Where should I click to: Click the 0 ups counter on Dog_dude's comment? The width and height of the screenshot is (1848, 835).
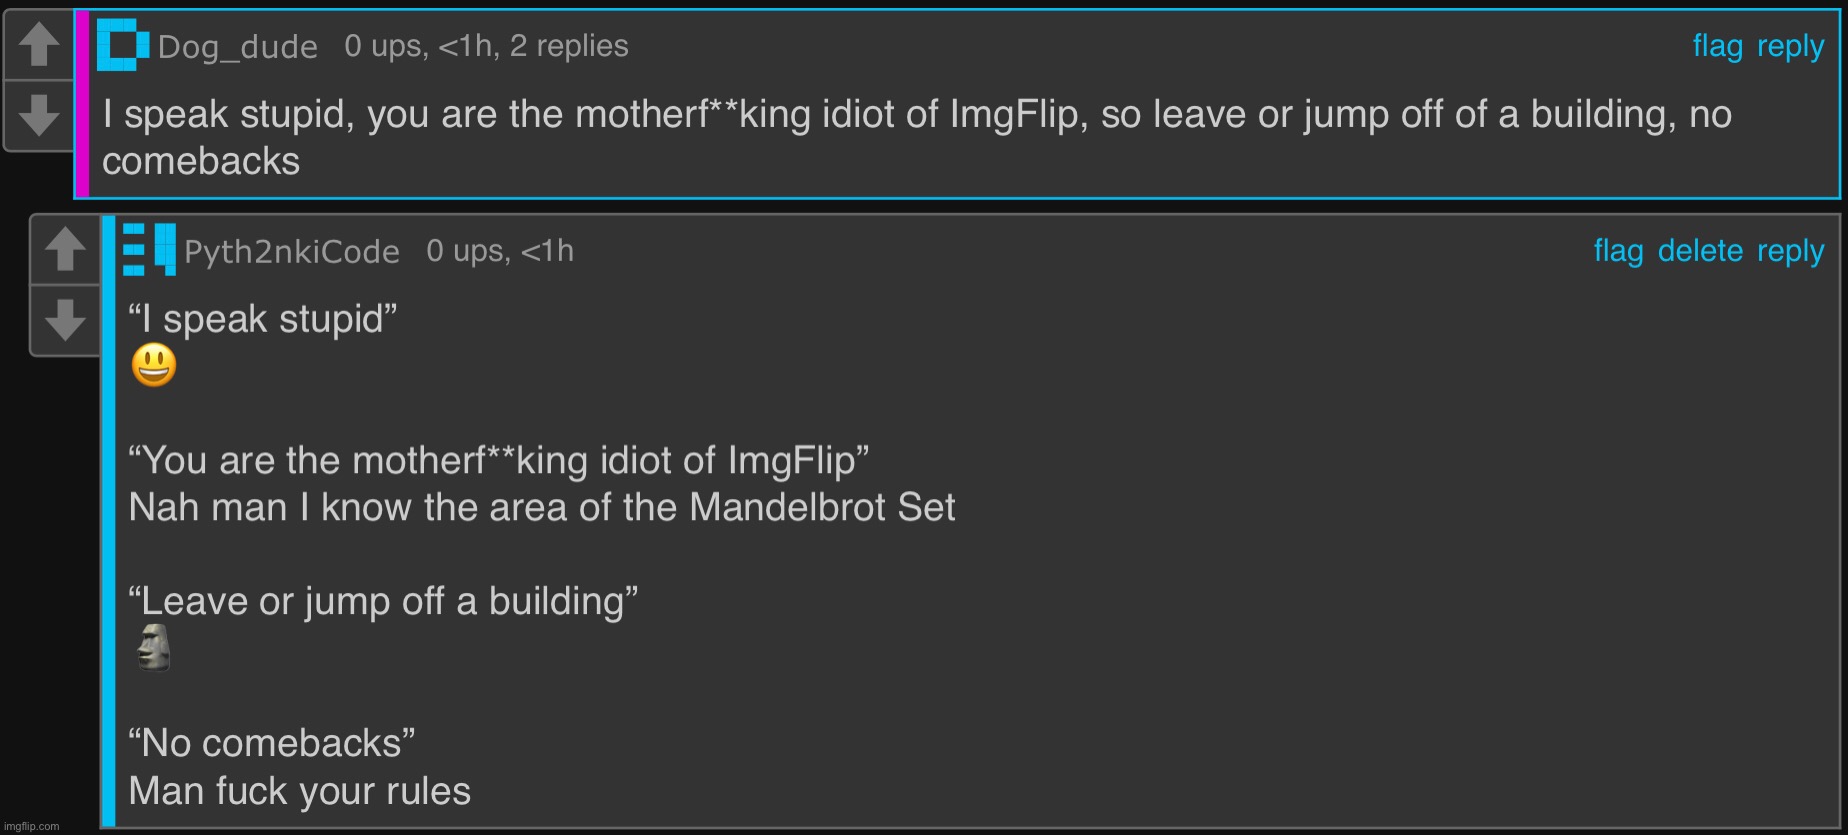[x=380, y=45]
